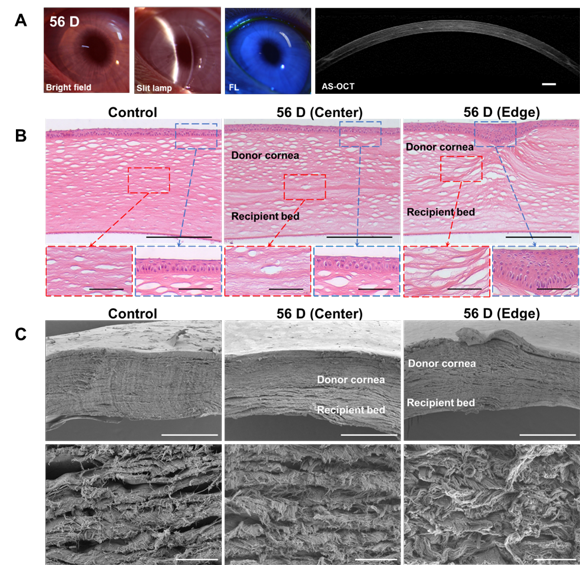
Task: Click the panel B letter label
Action: (x=21, y=136)
